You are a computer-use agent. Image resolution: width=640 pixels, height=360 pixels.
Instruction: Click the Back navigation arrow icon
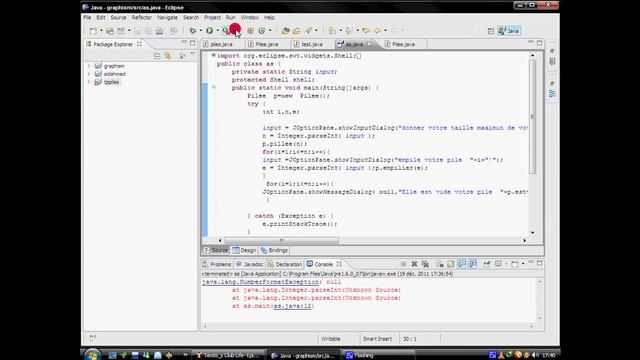378,31
